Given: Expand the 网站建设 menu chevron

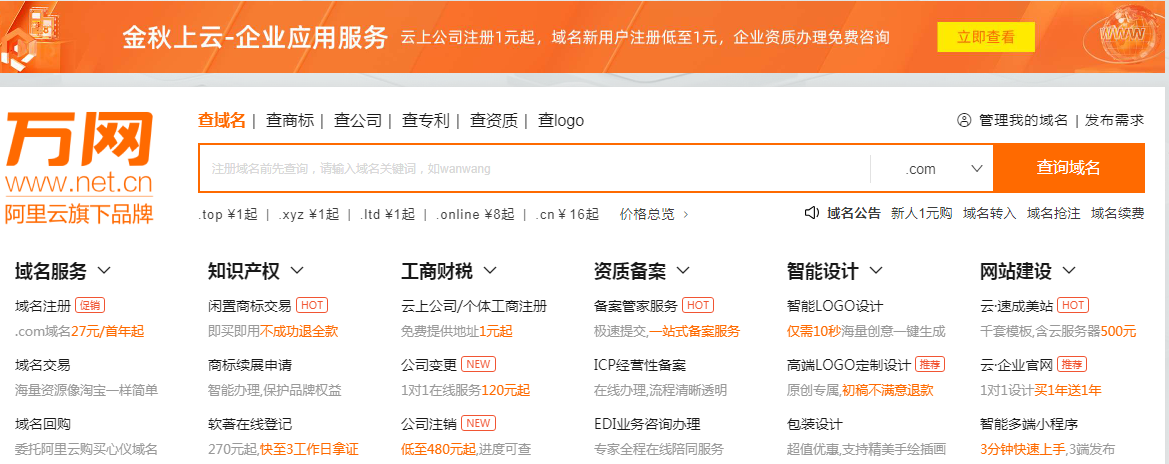Looking at the screenshot, I should coord(1070,270).
